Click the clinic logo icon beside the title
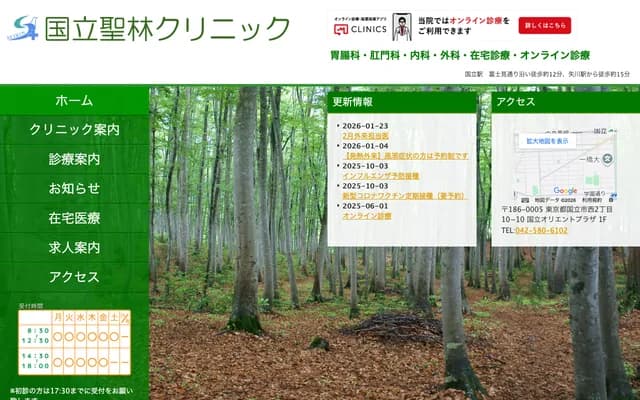This screenshot has width=640, height=400. (x=25, y=25)
